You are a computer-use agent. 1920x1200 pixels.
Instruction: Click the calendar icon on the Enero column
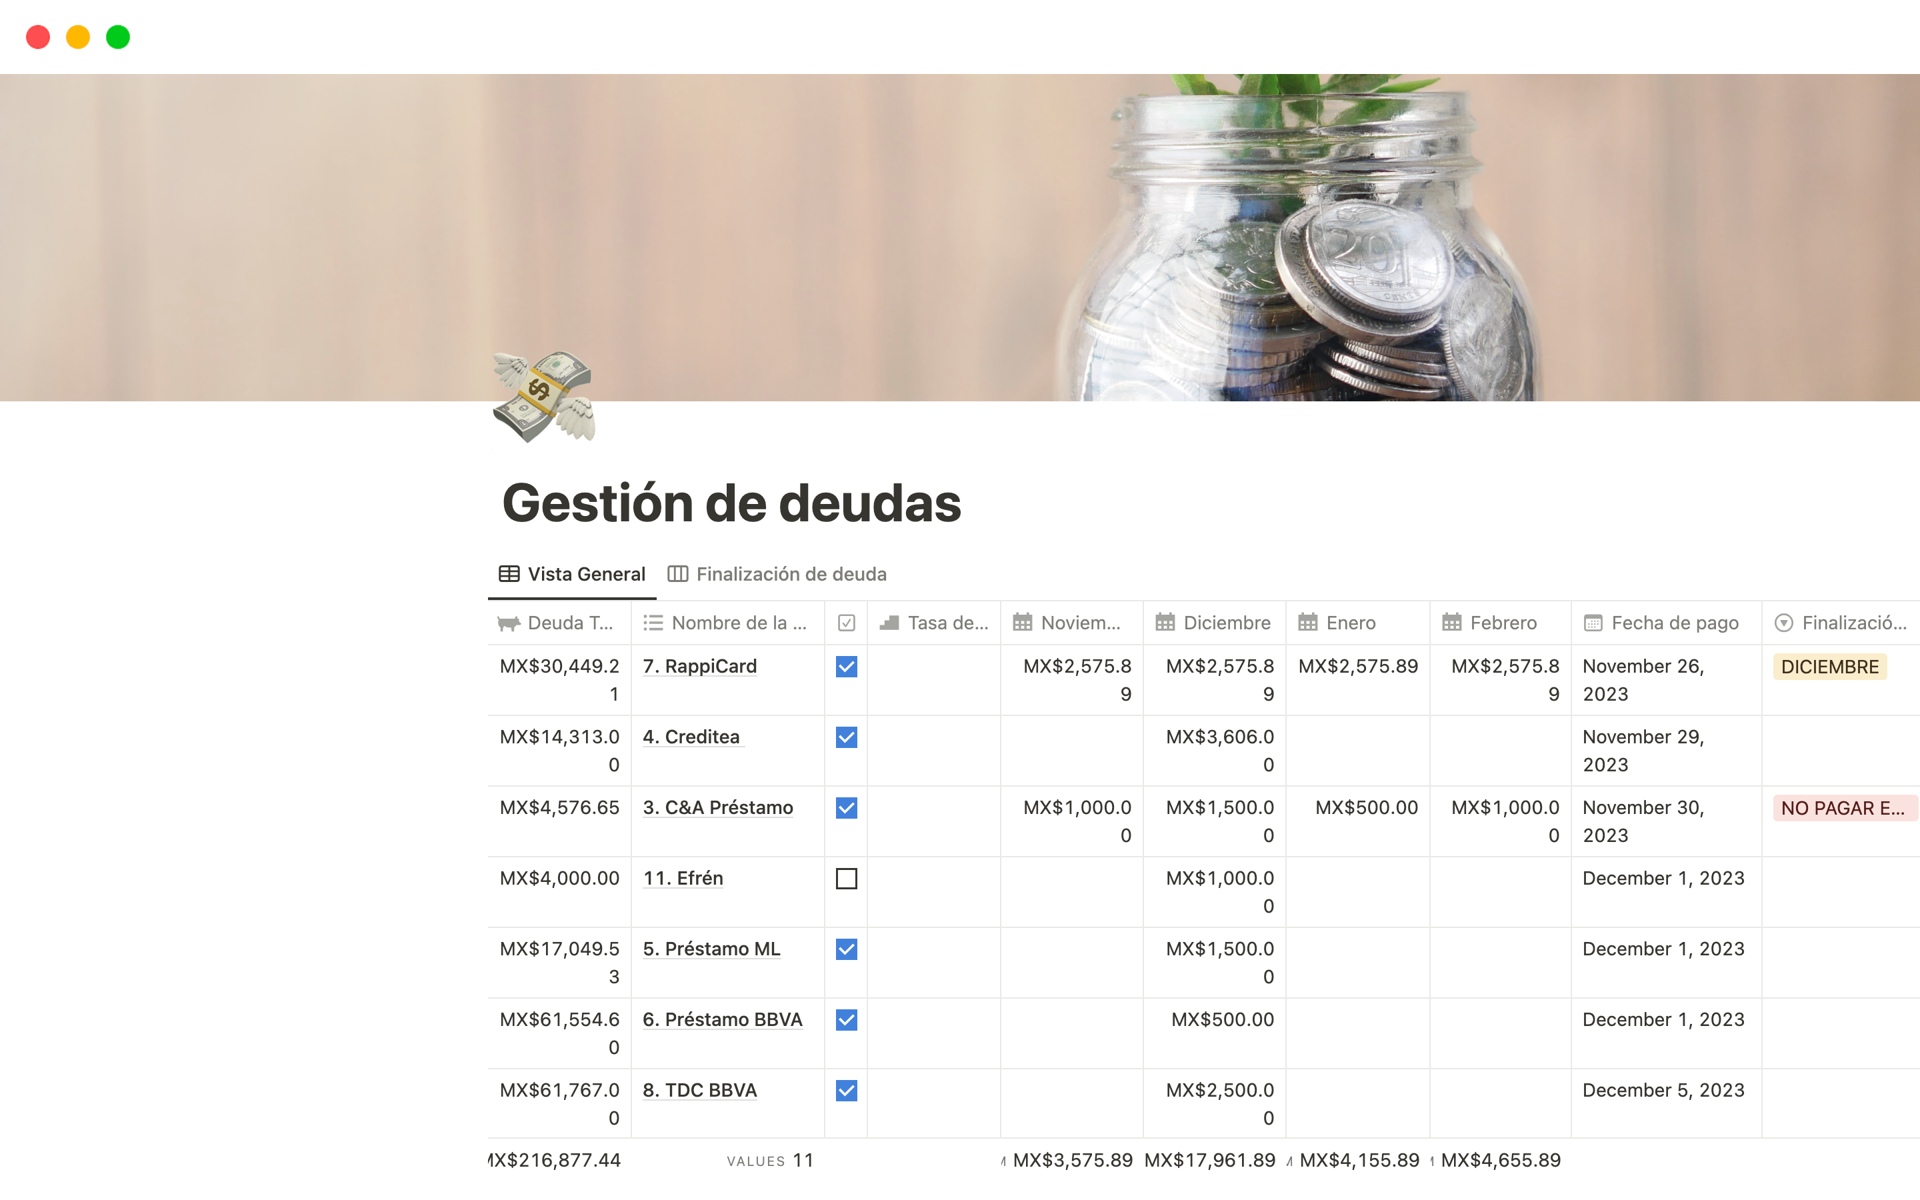click(x=1308, y=622)
